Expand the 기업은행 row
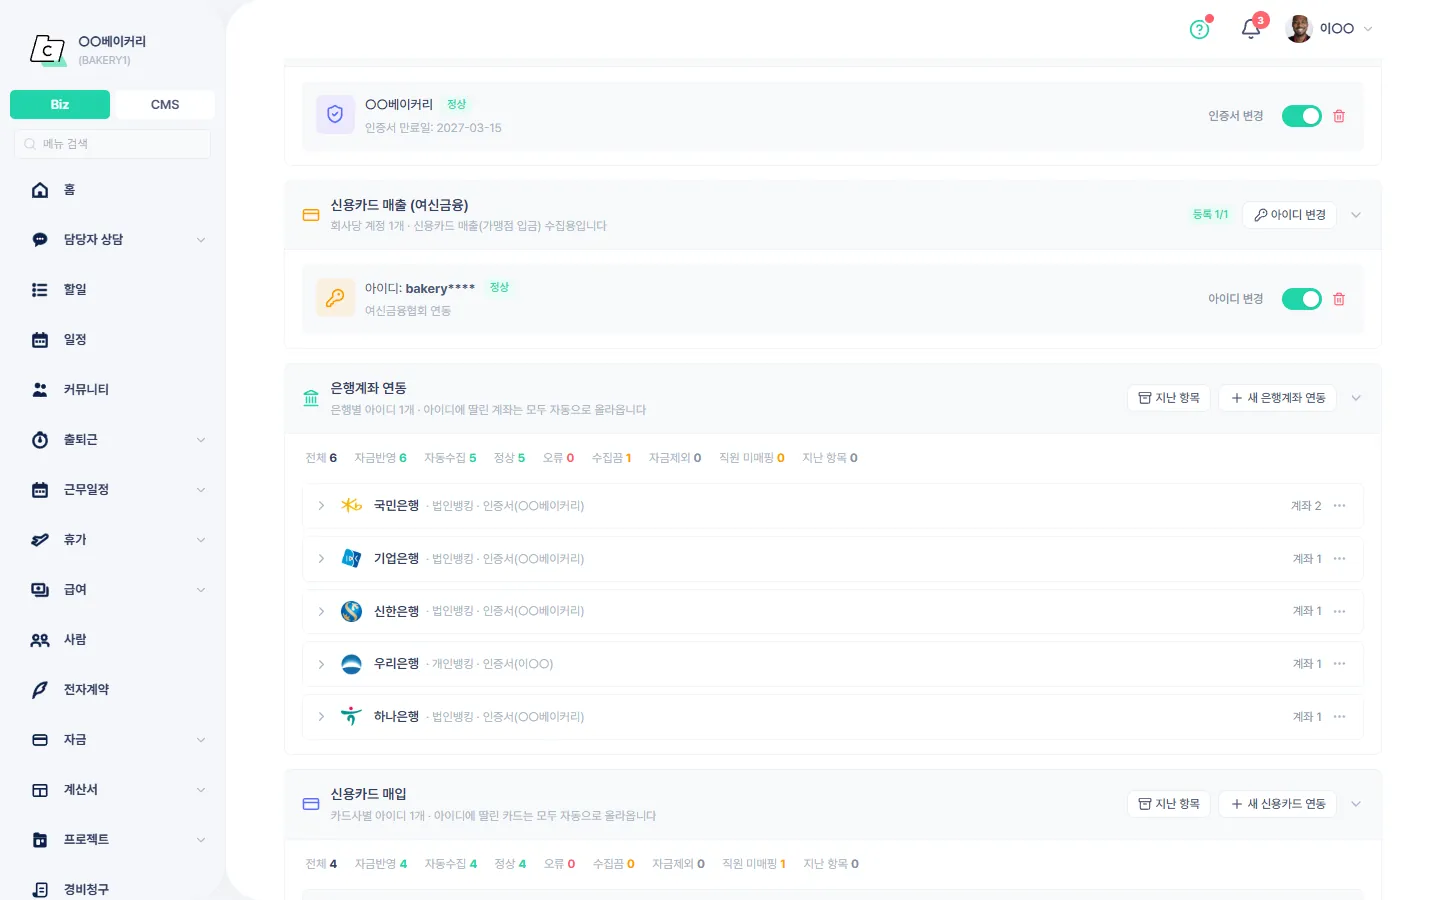The image size is (1440, 900). coord(321,559)
